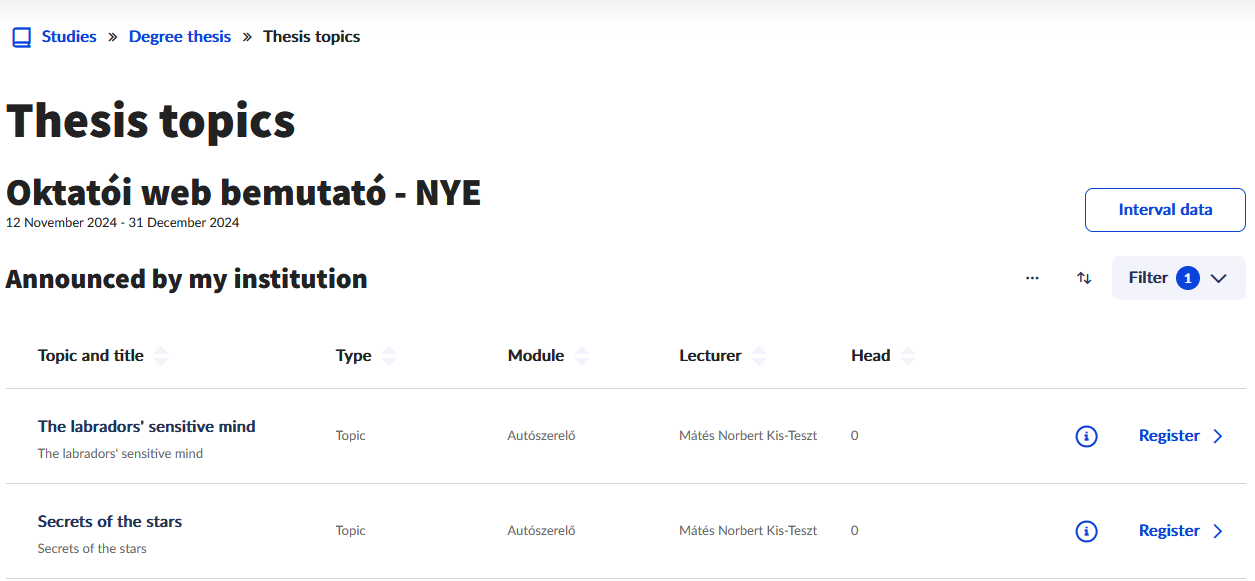This screenshot has height=581, width=1255.
Task: Go to Studies in breadcrumb
Action: click(x=69, y=37)
